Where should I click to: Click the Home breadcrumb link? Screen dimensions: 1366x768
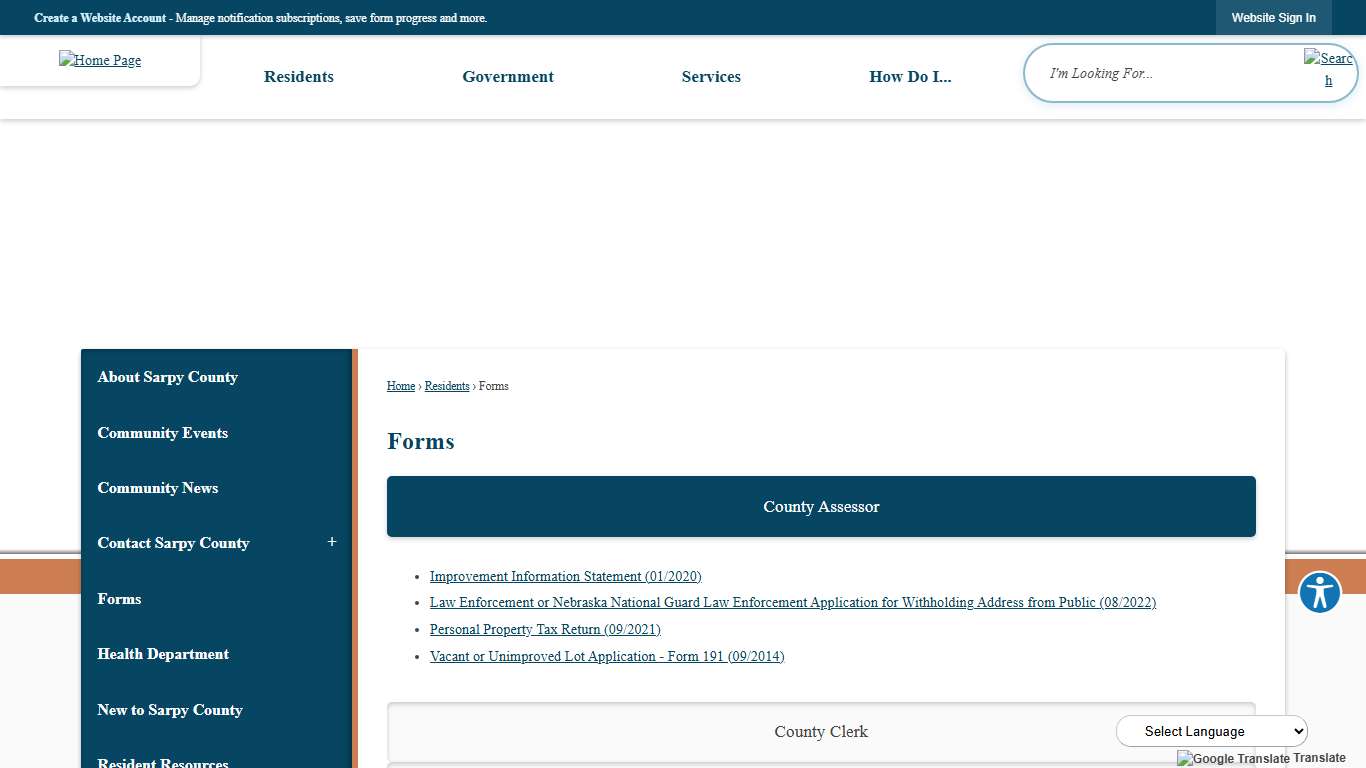pos(400,386)
